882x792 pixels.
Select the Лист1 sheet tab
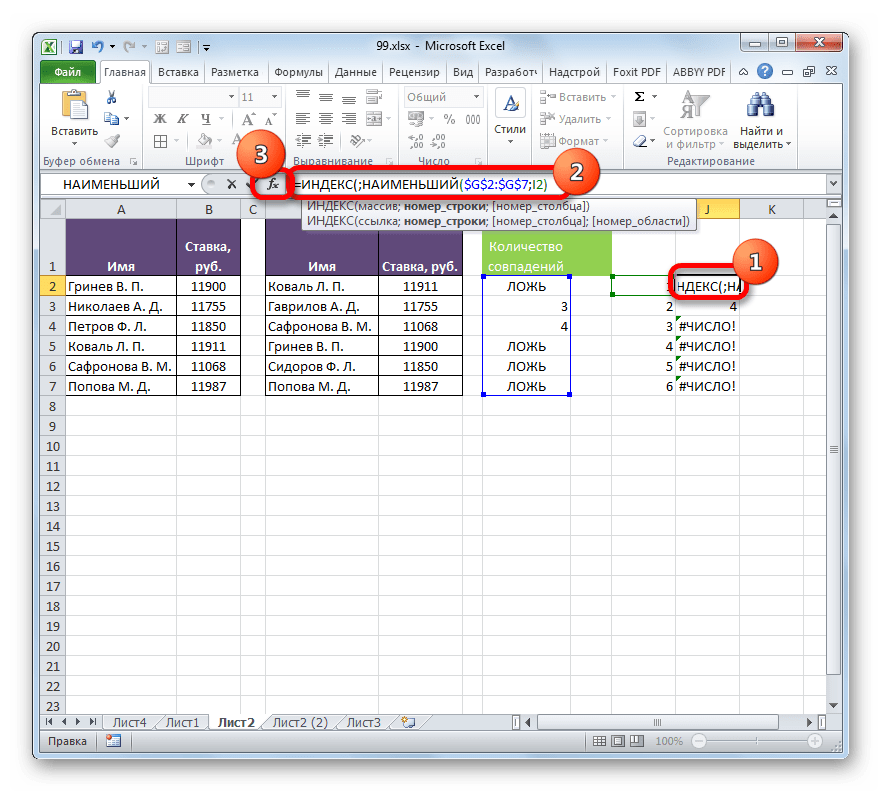pos(183,722)
